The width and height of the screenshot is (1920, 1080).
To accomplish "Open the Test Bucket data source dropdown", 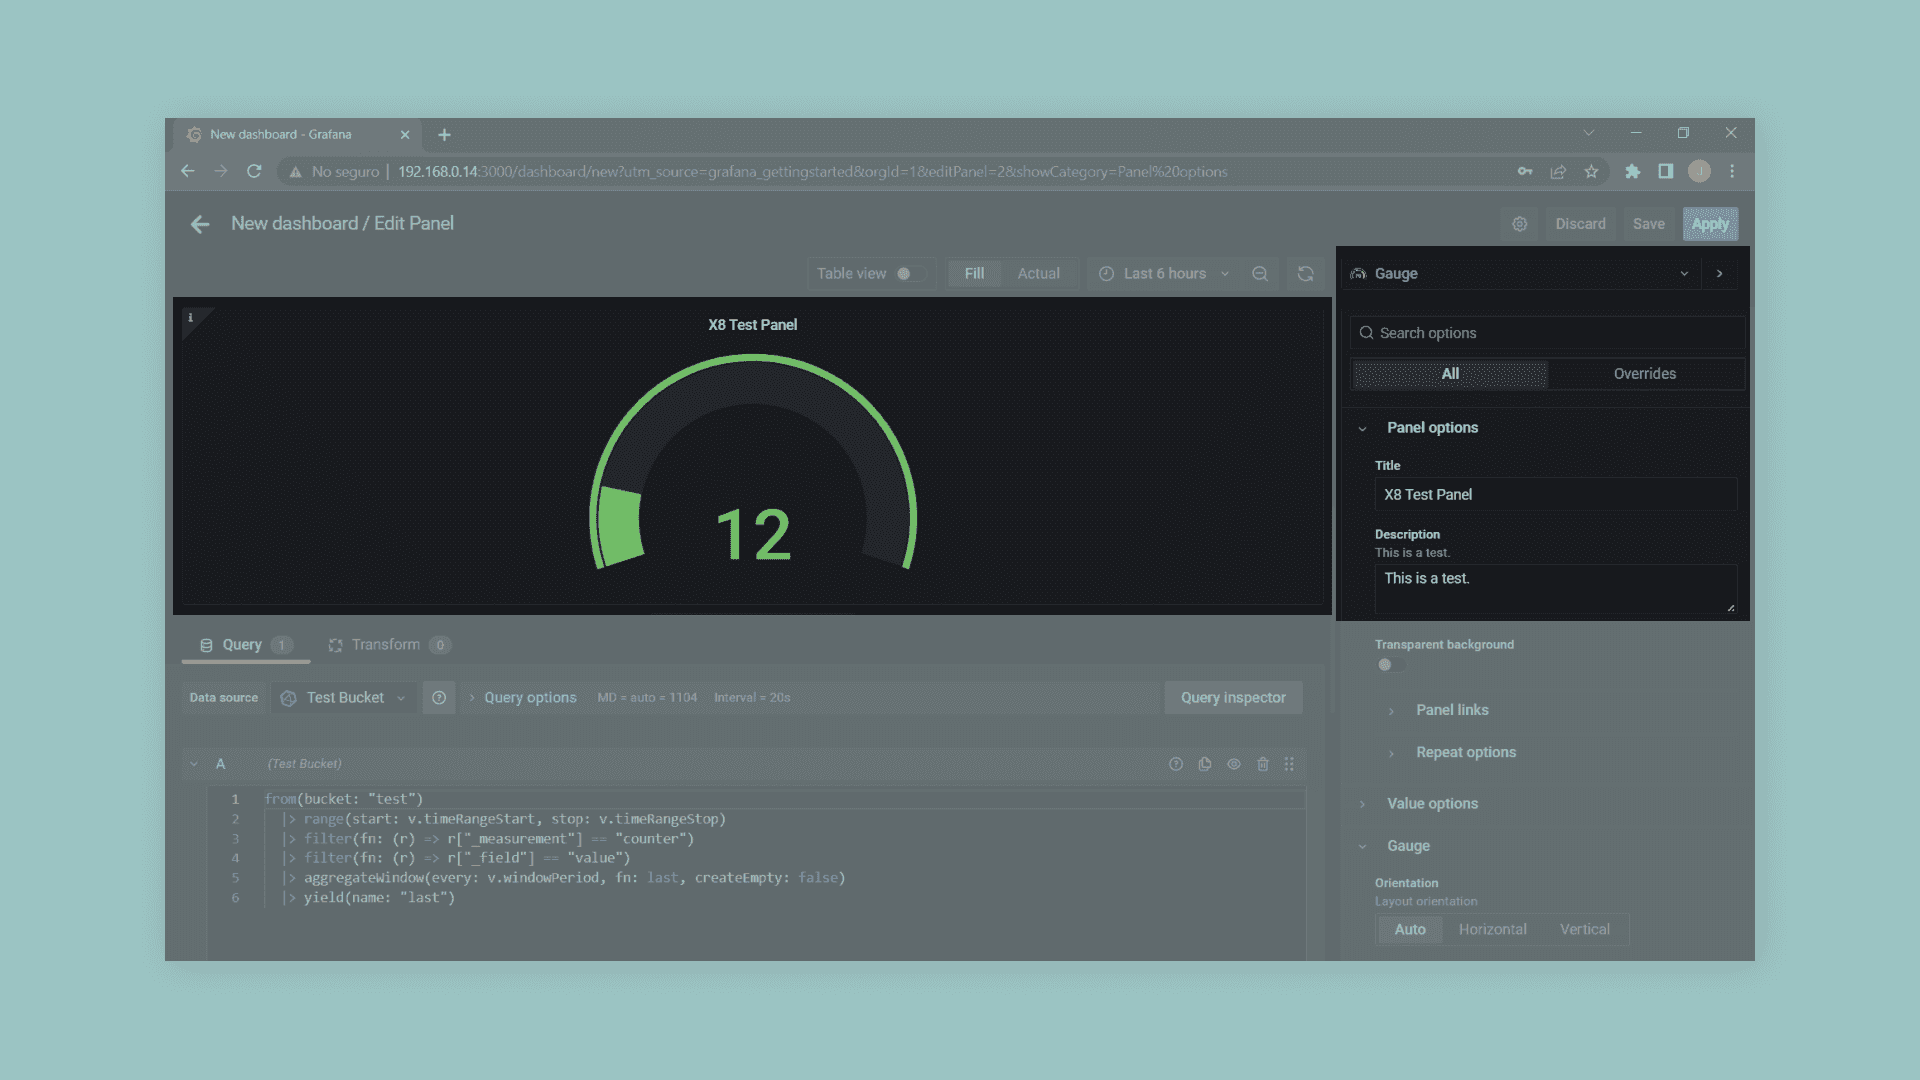I will (344, 698).
